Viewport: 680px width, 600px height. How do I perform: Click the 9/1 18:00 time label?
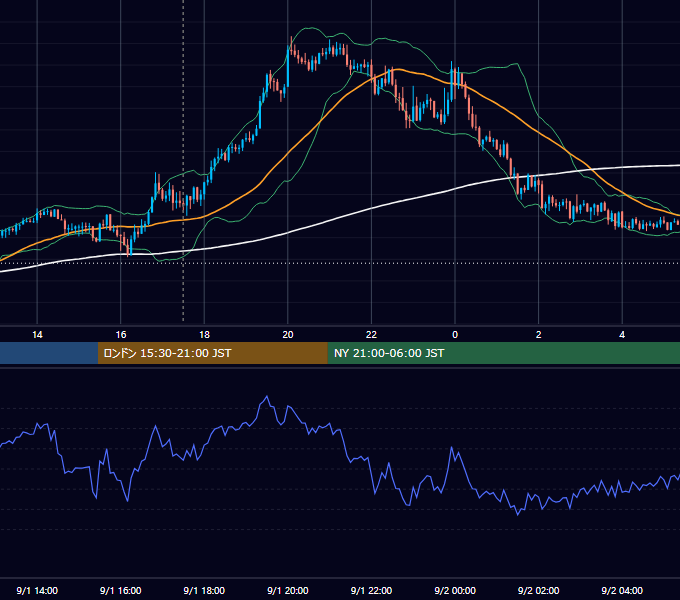click(x=204, y=590)
